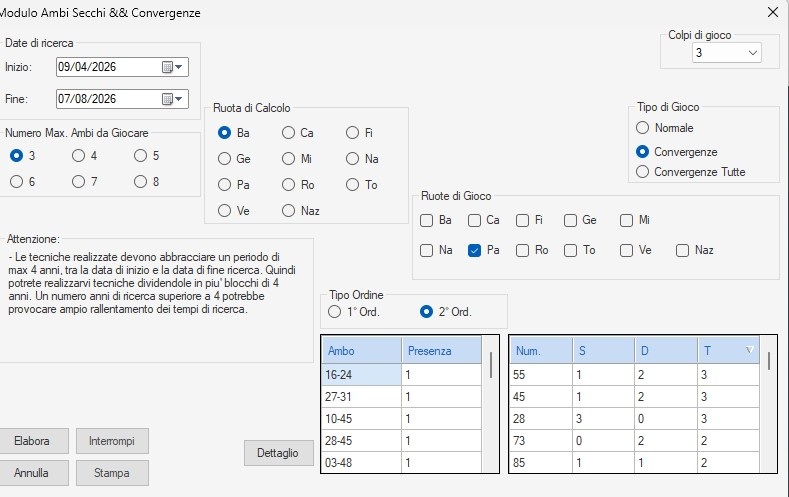789x497 pixels.
Task: Check Ge in Ruote di Gioco
Action: (x=571, y=220)
